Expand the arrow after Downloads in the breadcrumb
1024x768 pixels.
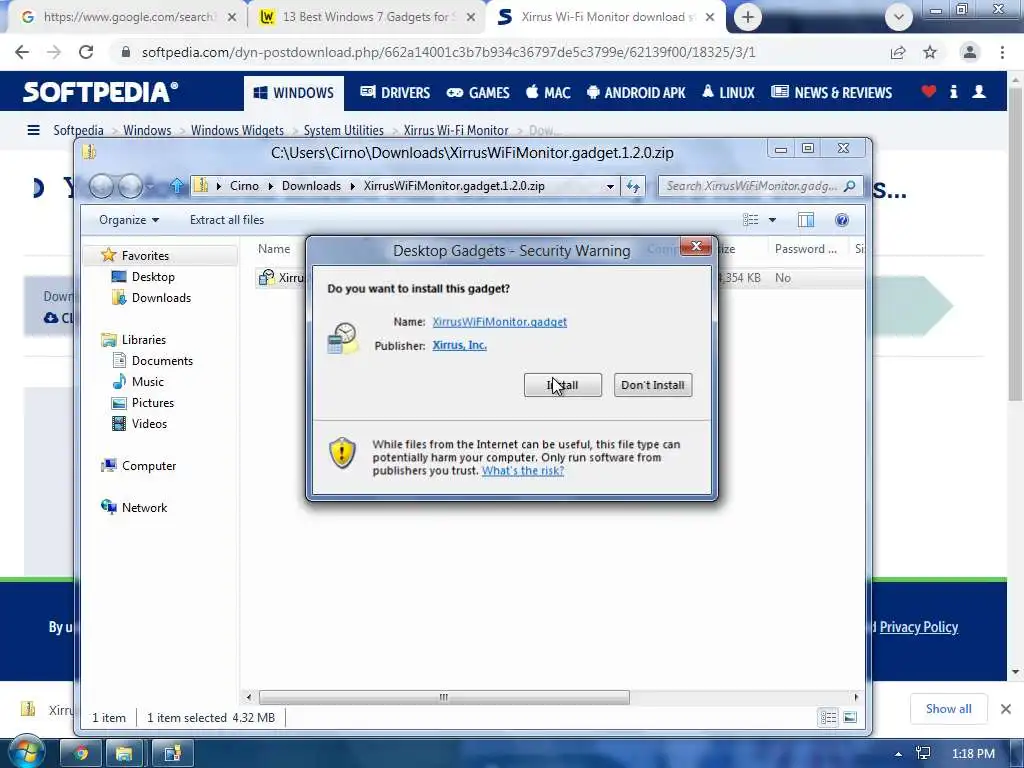click(353, 186)
